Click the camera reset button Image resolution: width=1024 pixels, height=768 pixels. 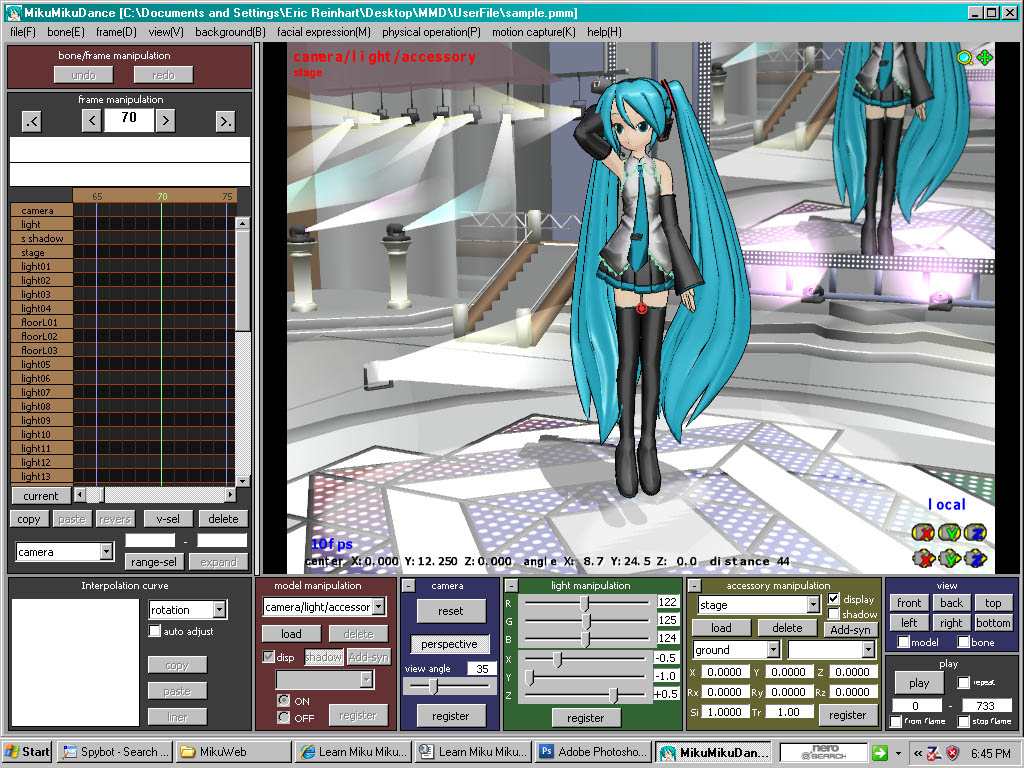(x=451, y=611)
